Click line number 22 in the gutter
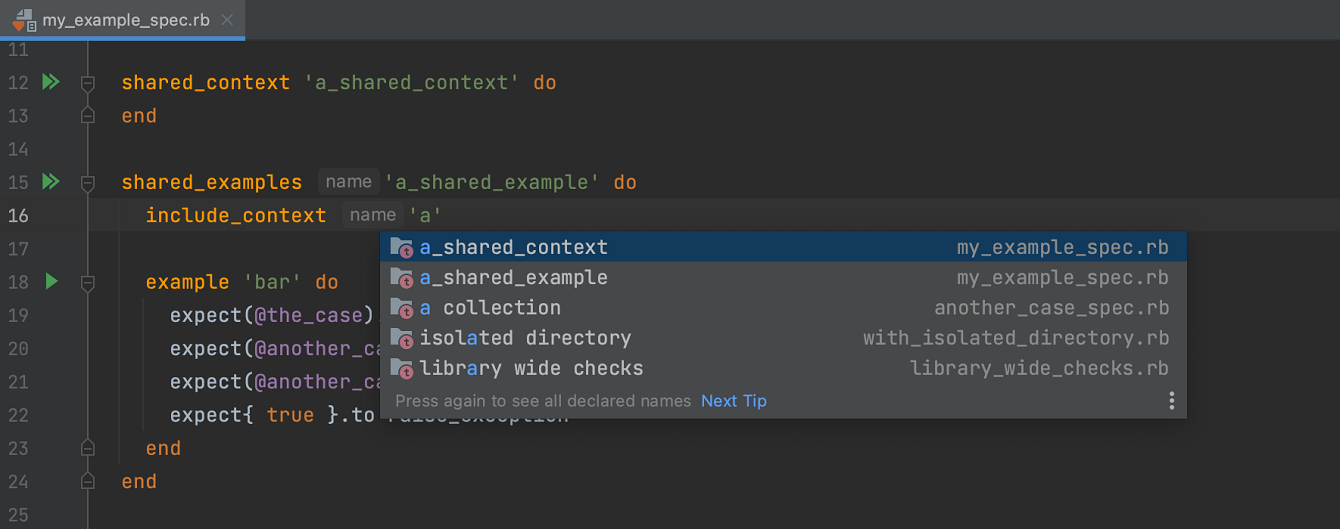This screenshot has height=529, width=1340. click(18, 415)
